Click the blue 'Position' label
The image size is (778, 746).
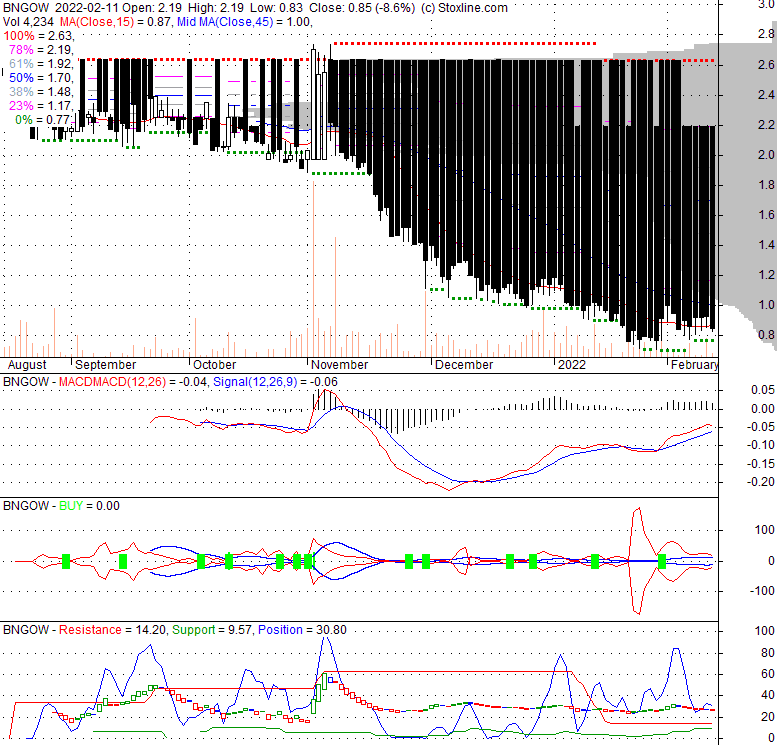(280, 630)
